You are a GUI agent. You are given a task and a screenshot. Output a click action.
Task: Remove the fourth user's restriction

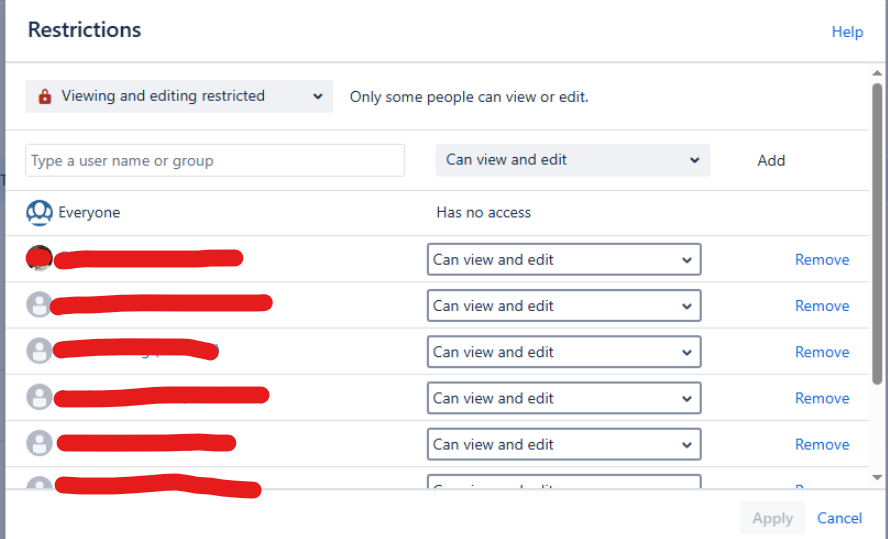coord(822,398)
